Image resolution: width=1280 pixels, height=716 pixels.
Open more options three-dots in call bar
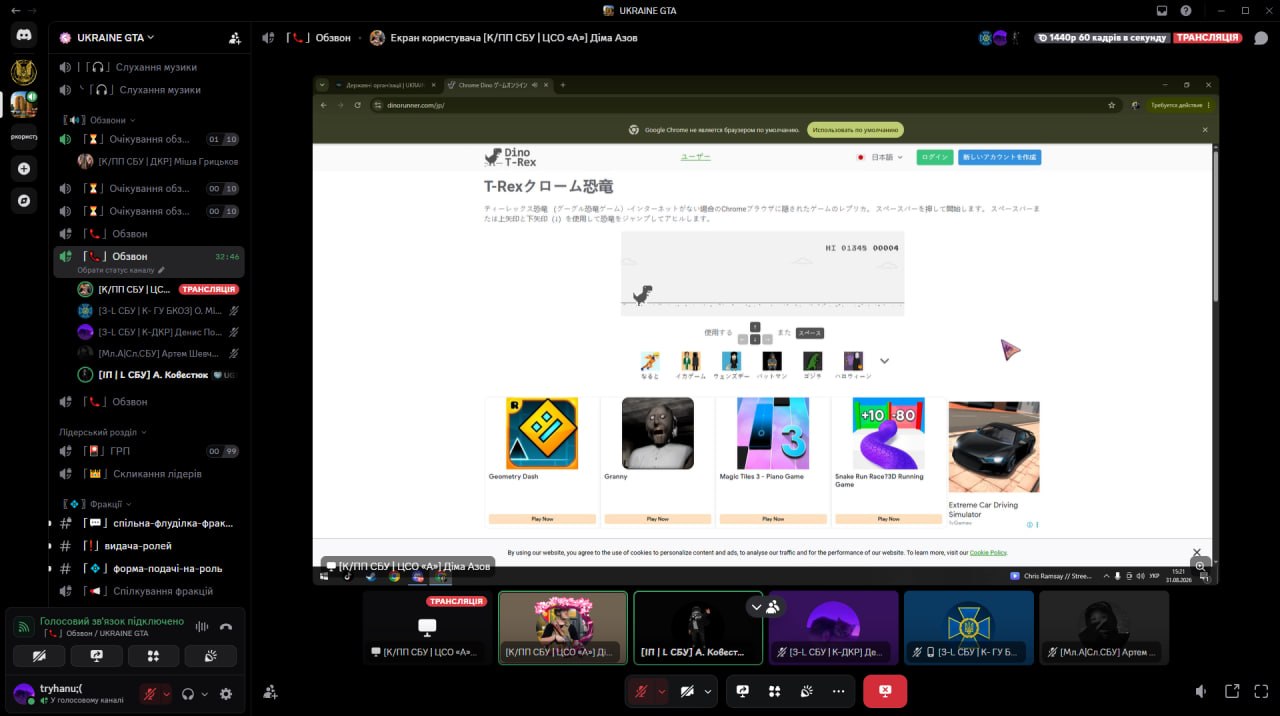point(838,691)
